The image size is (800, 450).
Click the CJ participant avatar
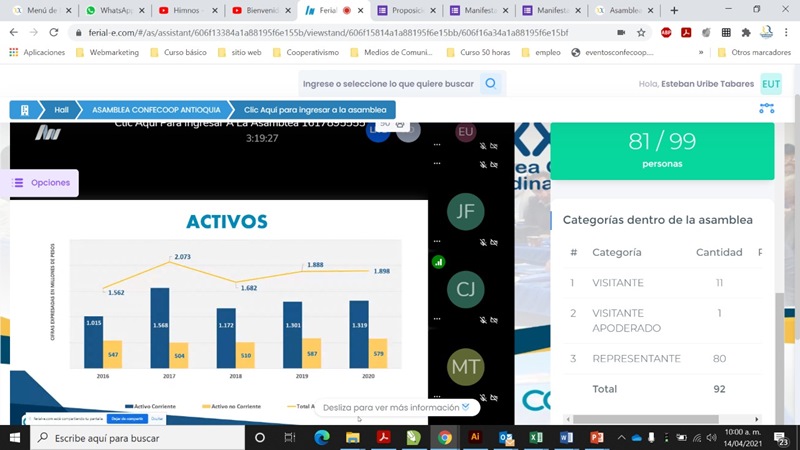(465, 289)
